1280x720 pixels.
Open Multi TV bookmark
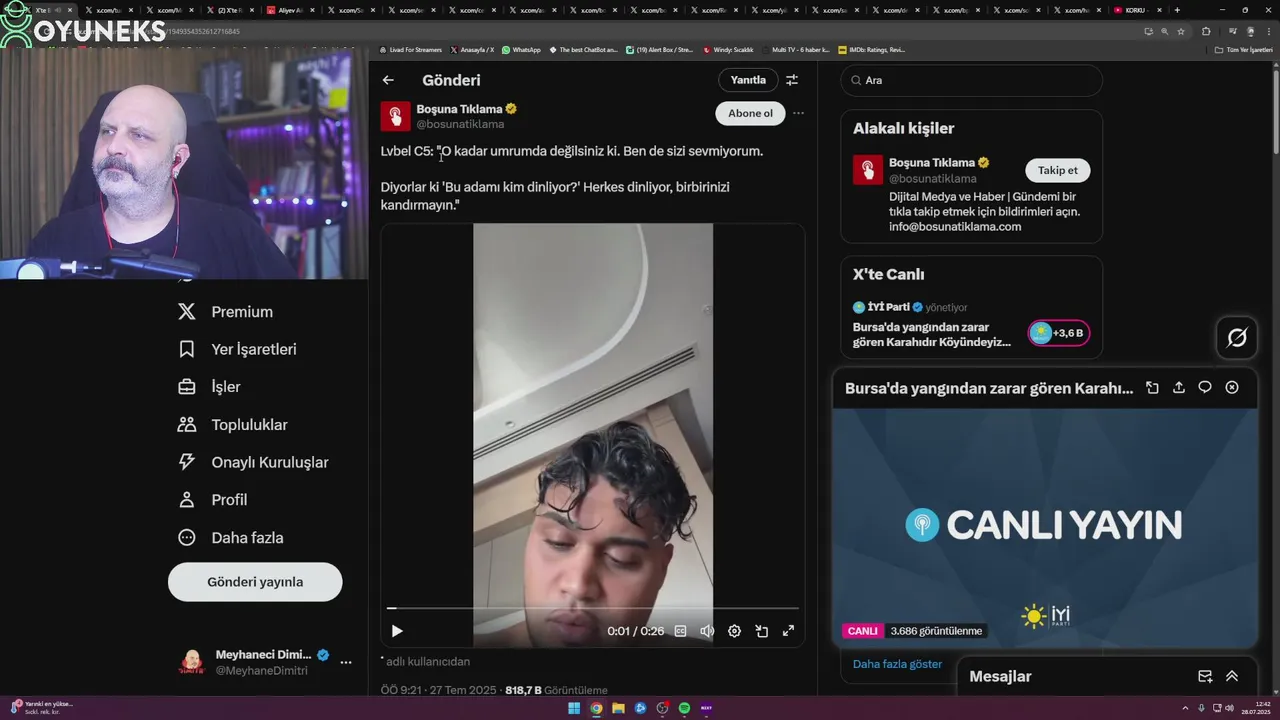coord(796,49)
